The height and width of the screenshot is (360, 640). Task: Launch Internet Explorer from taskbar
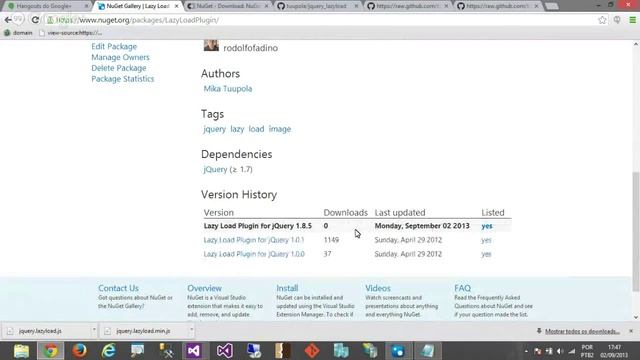(x=109, y=351)
